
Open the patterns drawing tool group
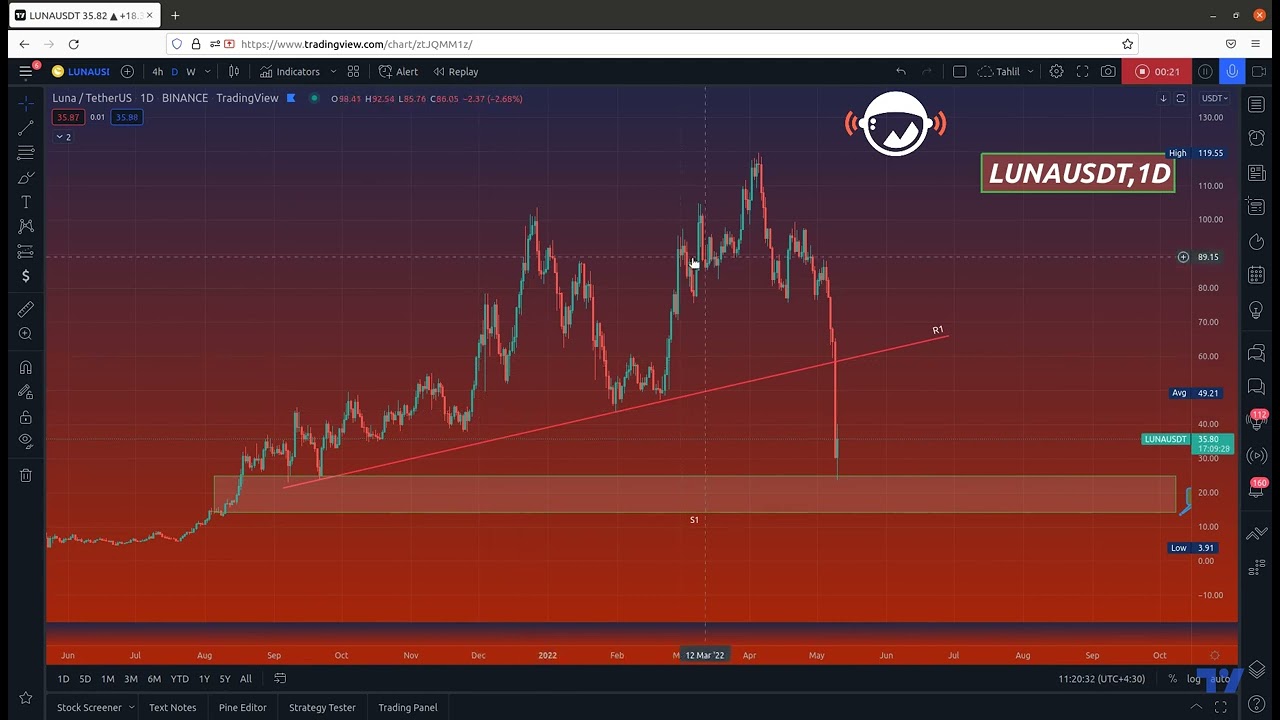point(26,227)
